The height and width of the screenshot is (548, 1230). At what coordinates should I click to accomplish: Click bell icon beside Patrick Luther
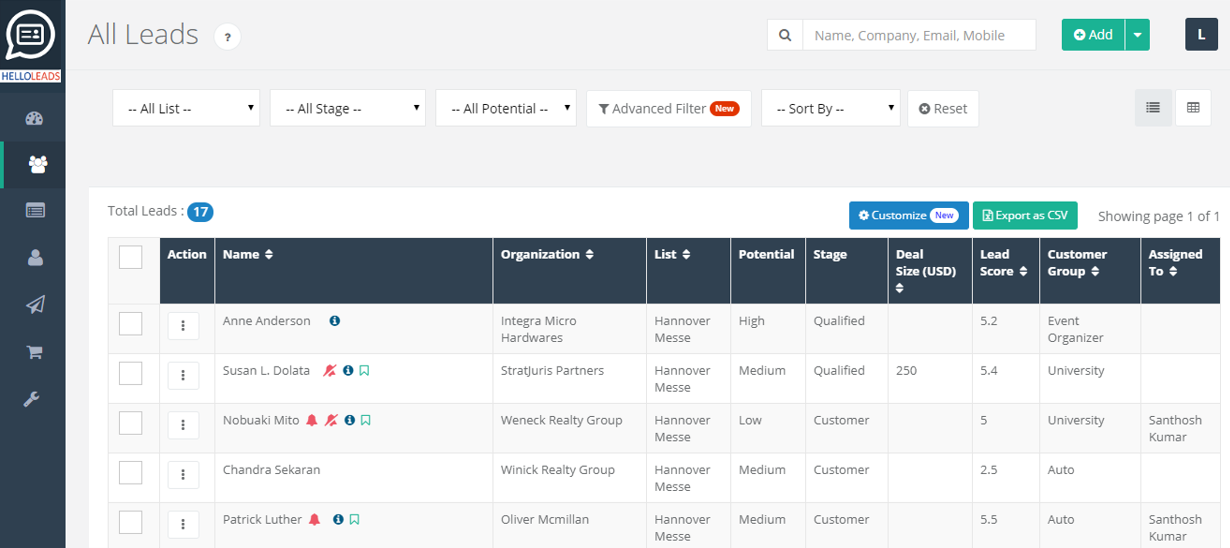point(315,520)
